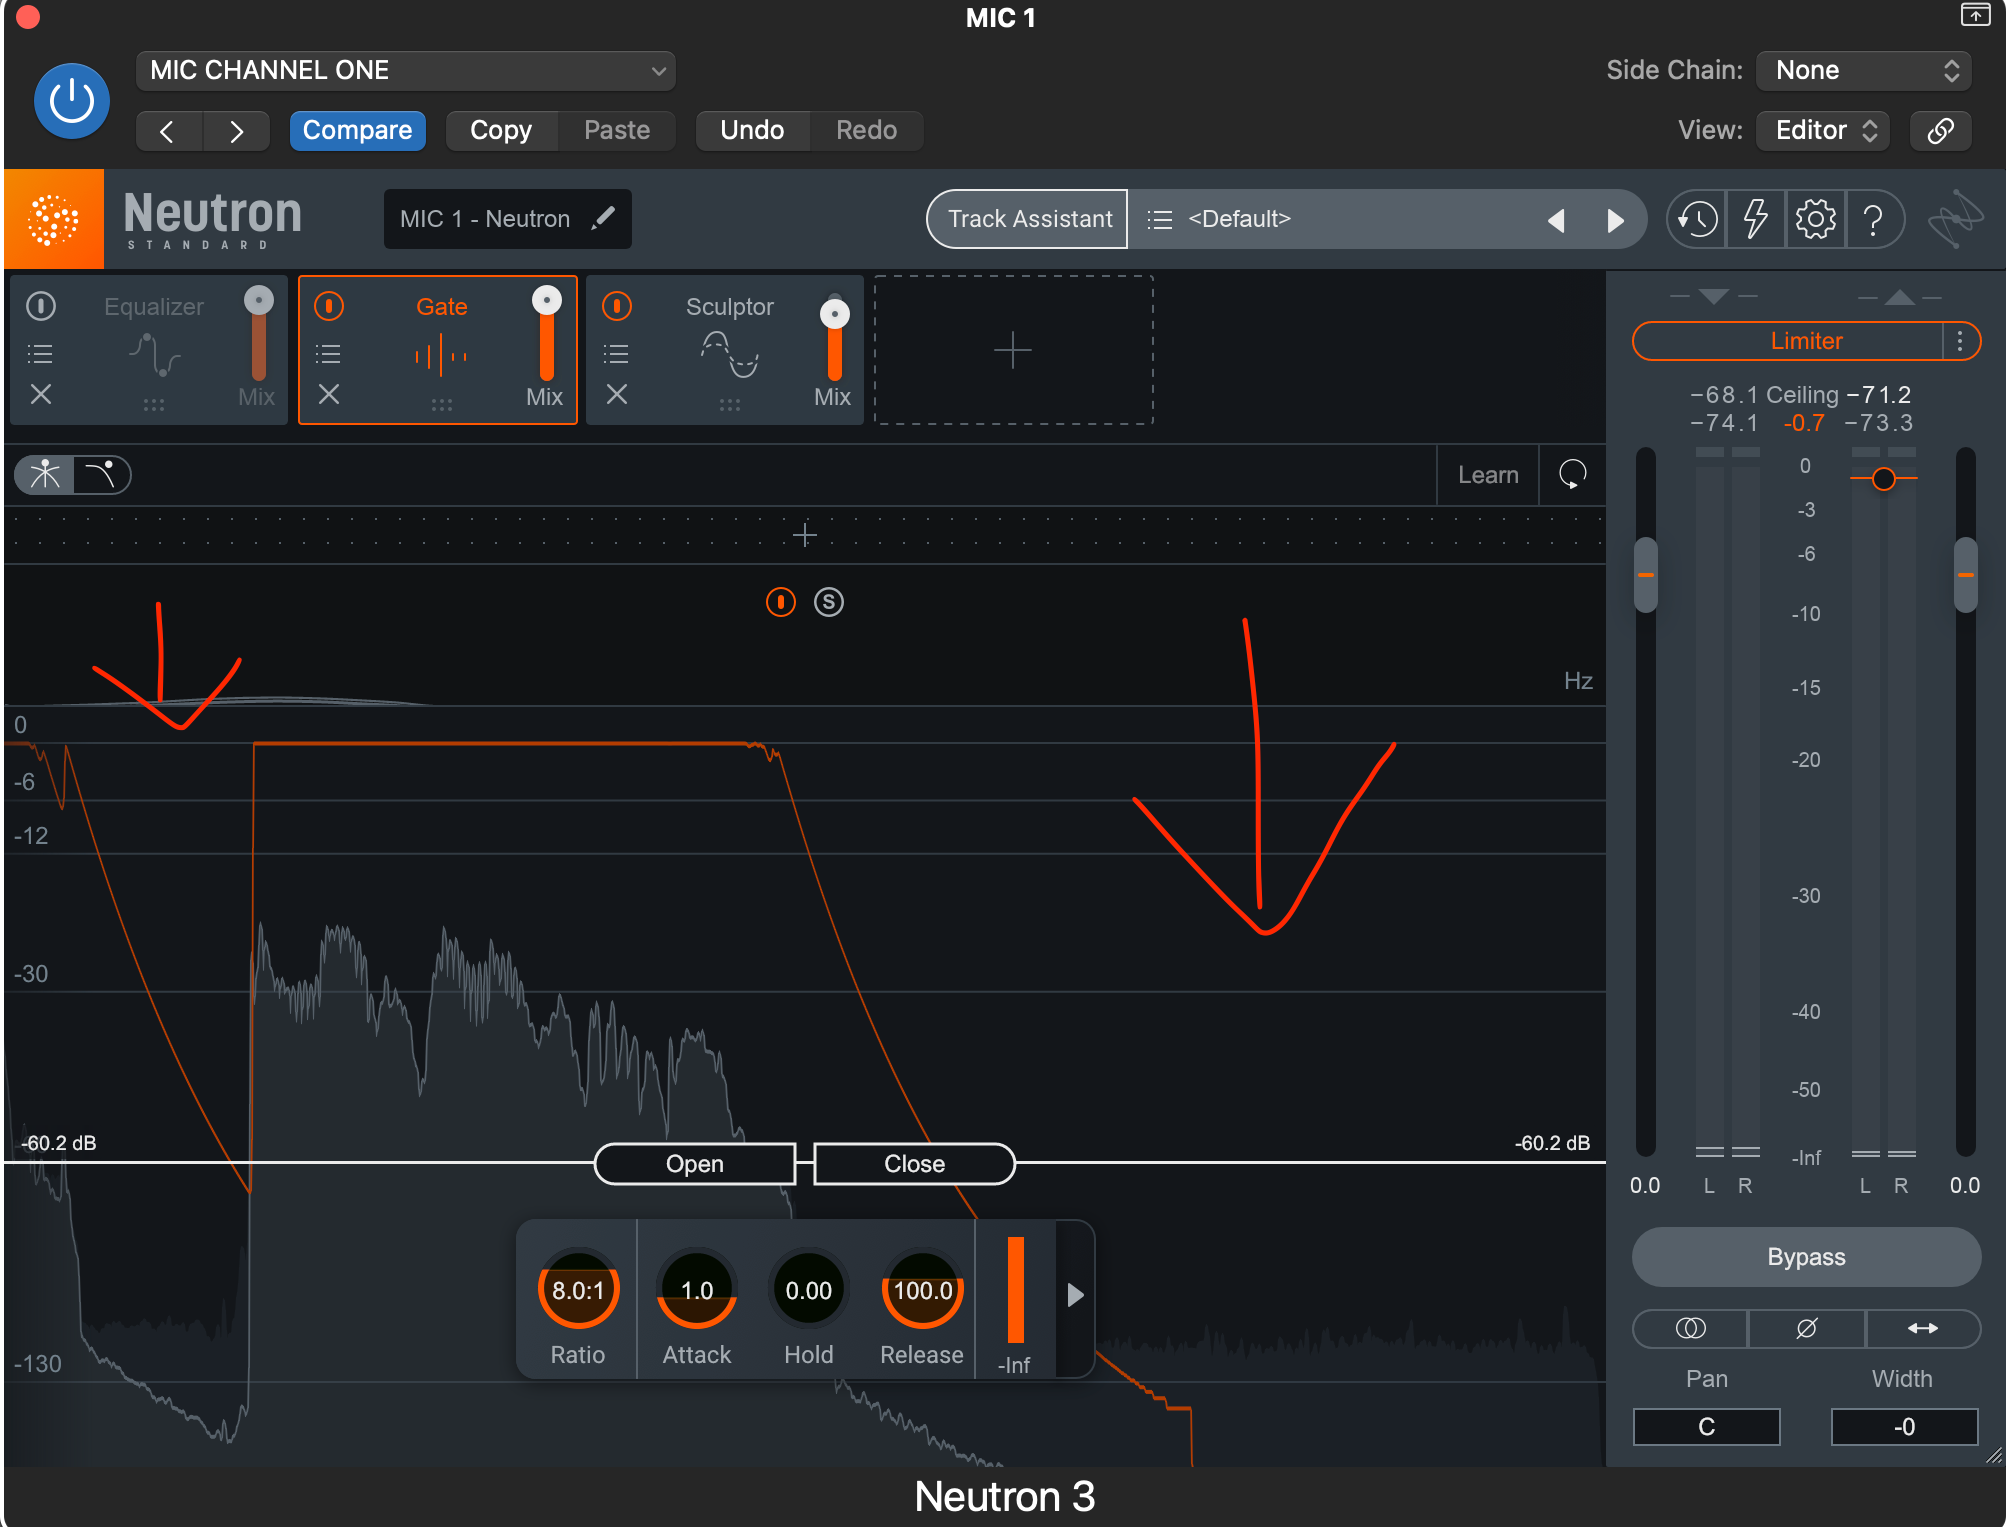Select the zero-latency lightning icon
This screenshot has width=2006, height=1527.
click(x=1755, y=218)
